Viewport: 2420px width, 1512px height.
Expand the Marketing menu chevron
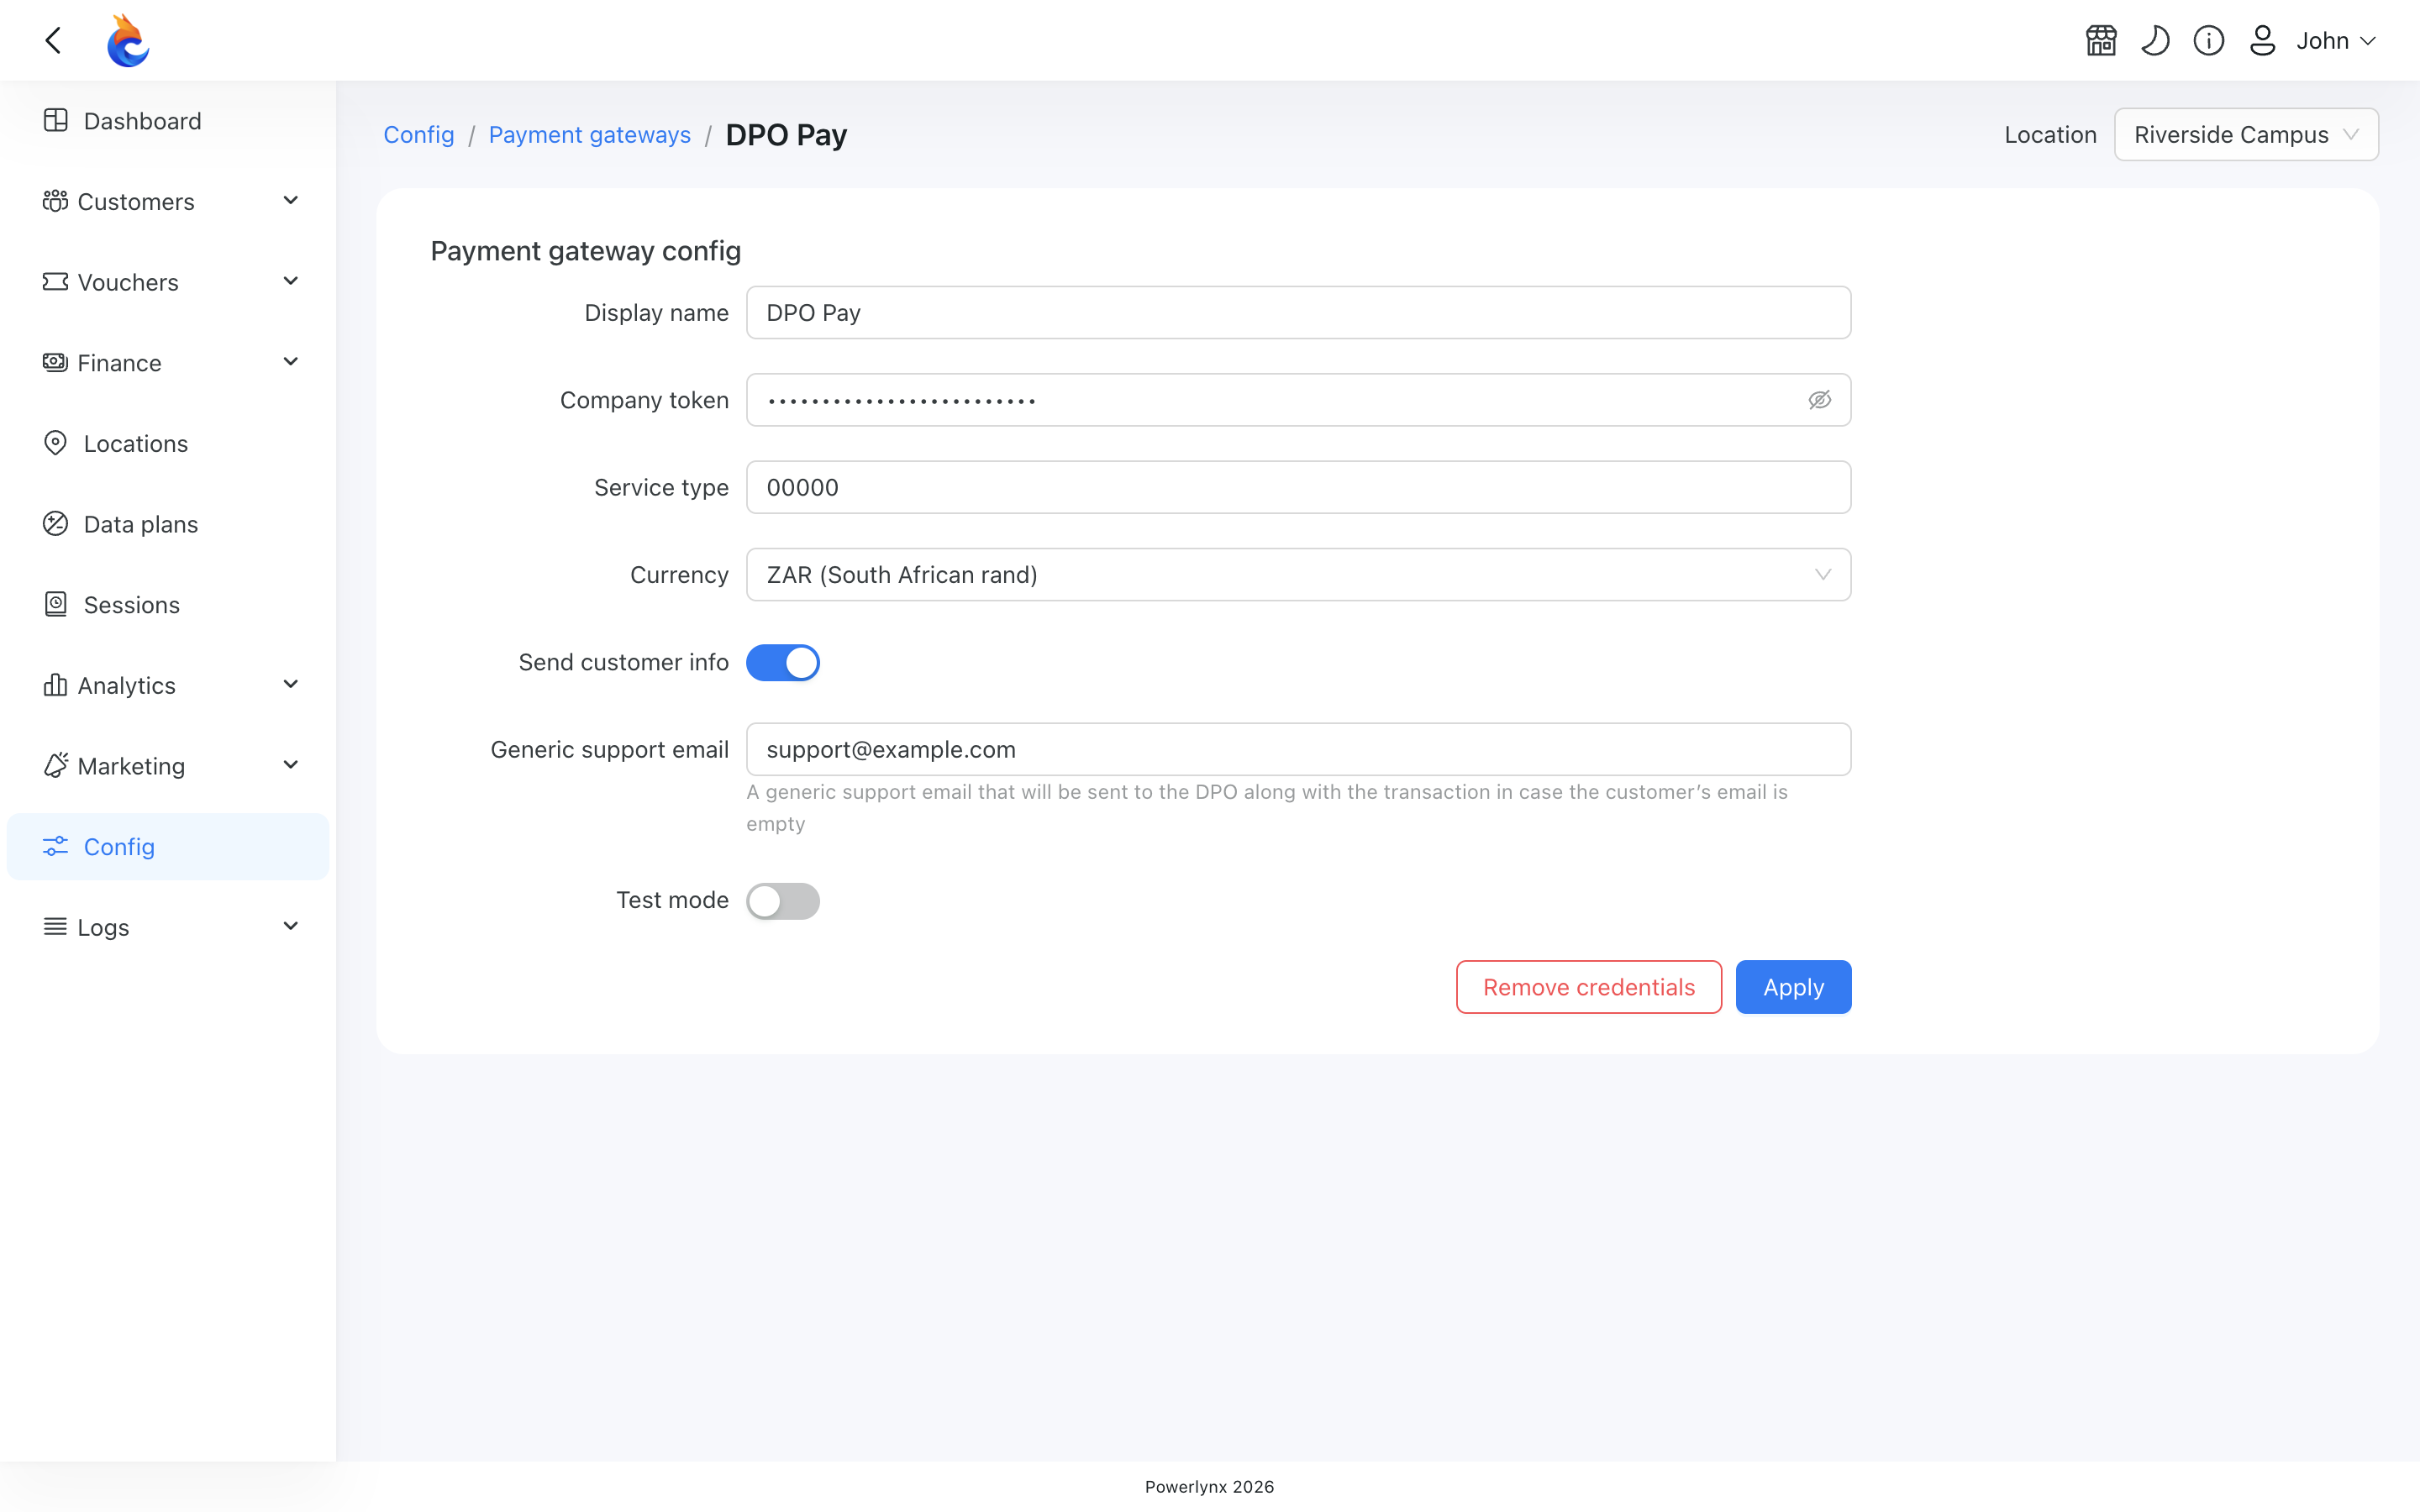tap(291, 765)
